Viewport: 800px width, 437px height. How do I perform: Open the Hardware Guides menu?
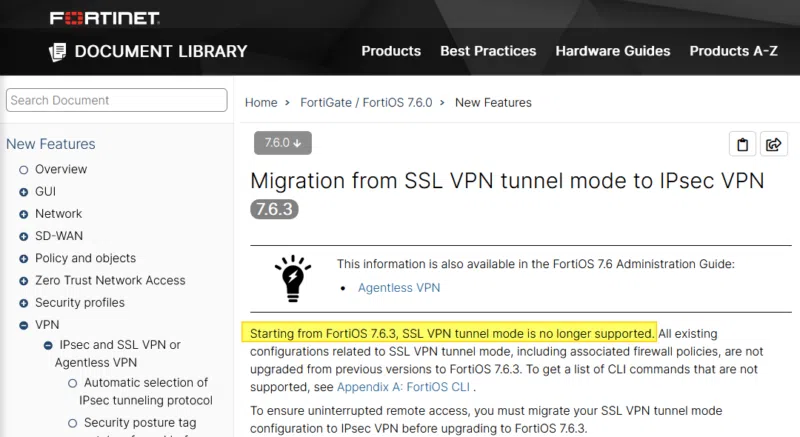pyautogui.click(x=613, y=51)
